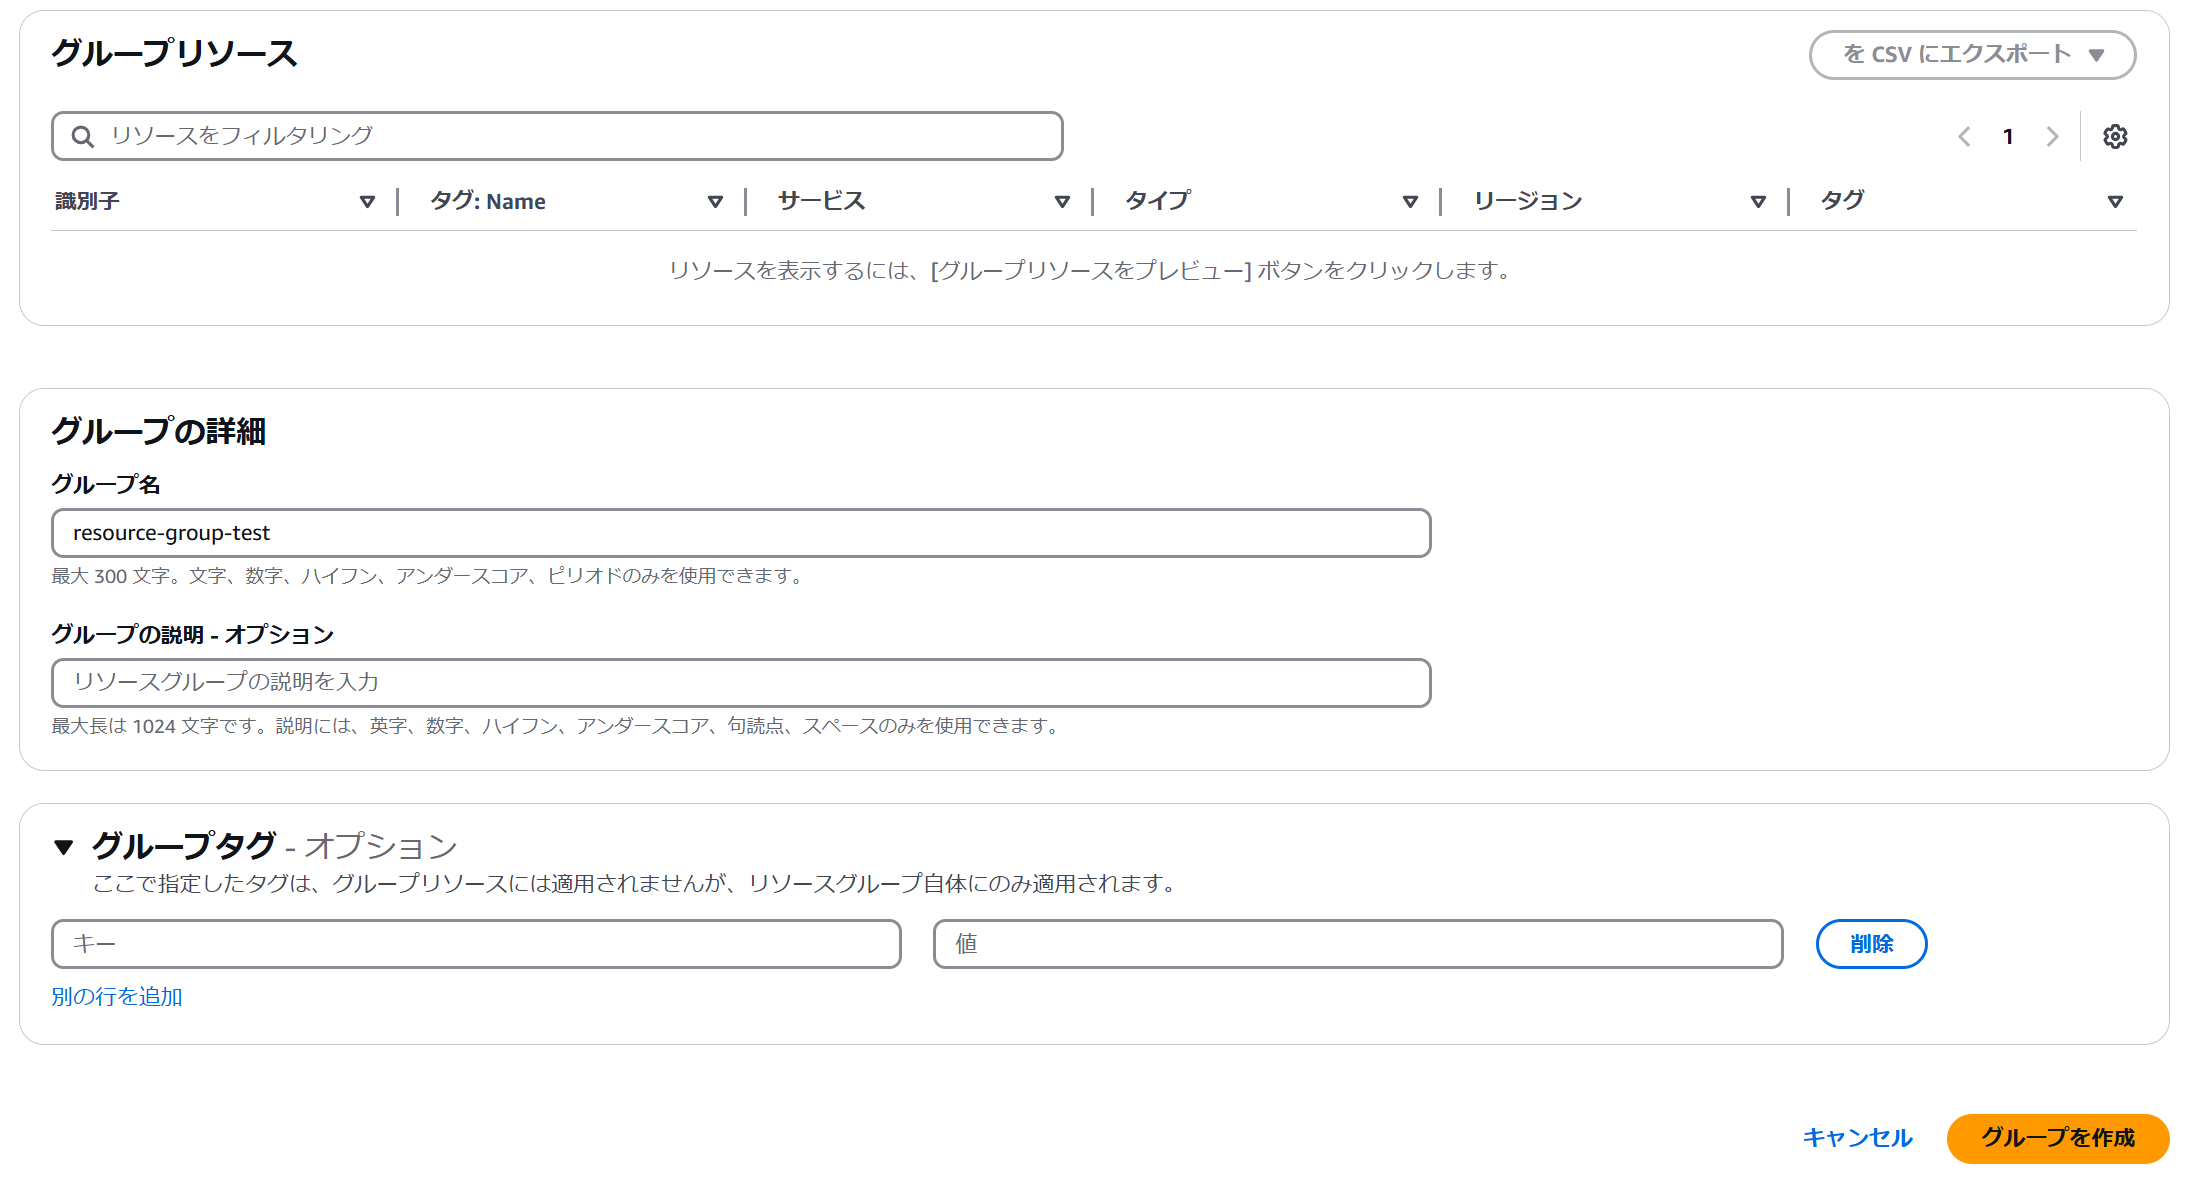Open the table preferences gear icon

tap(2114, 137)
